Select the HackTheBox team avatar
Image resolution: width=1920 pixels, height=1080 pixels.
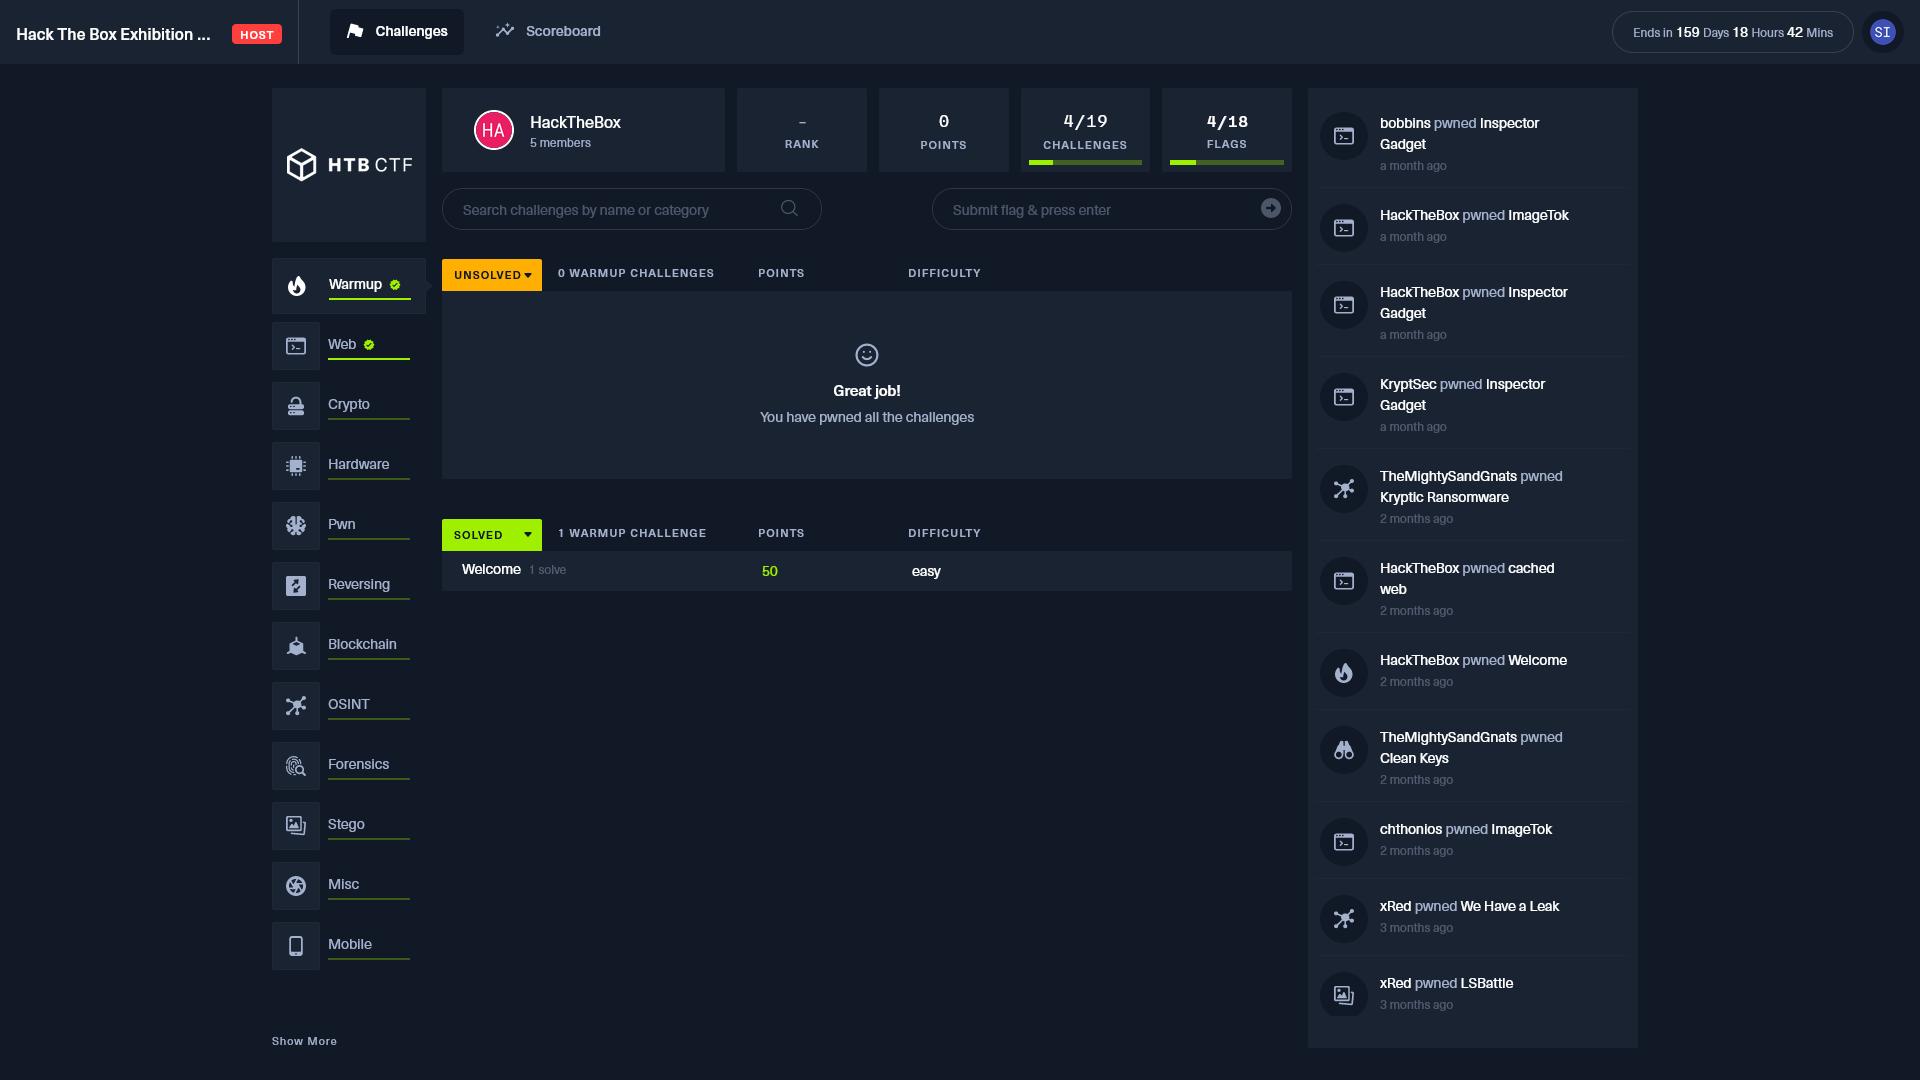tap(493, 129)
